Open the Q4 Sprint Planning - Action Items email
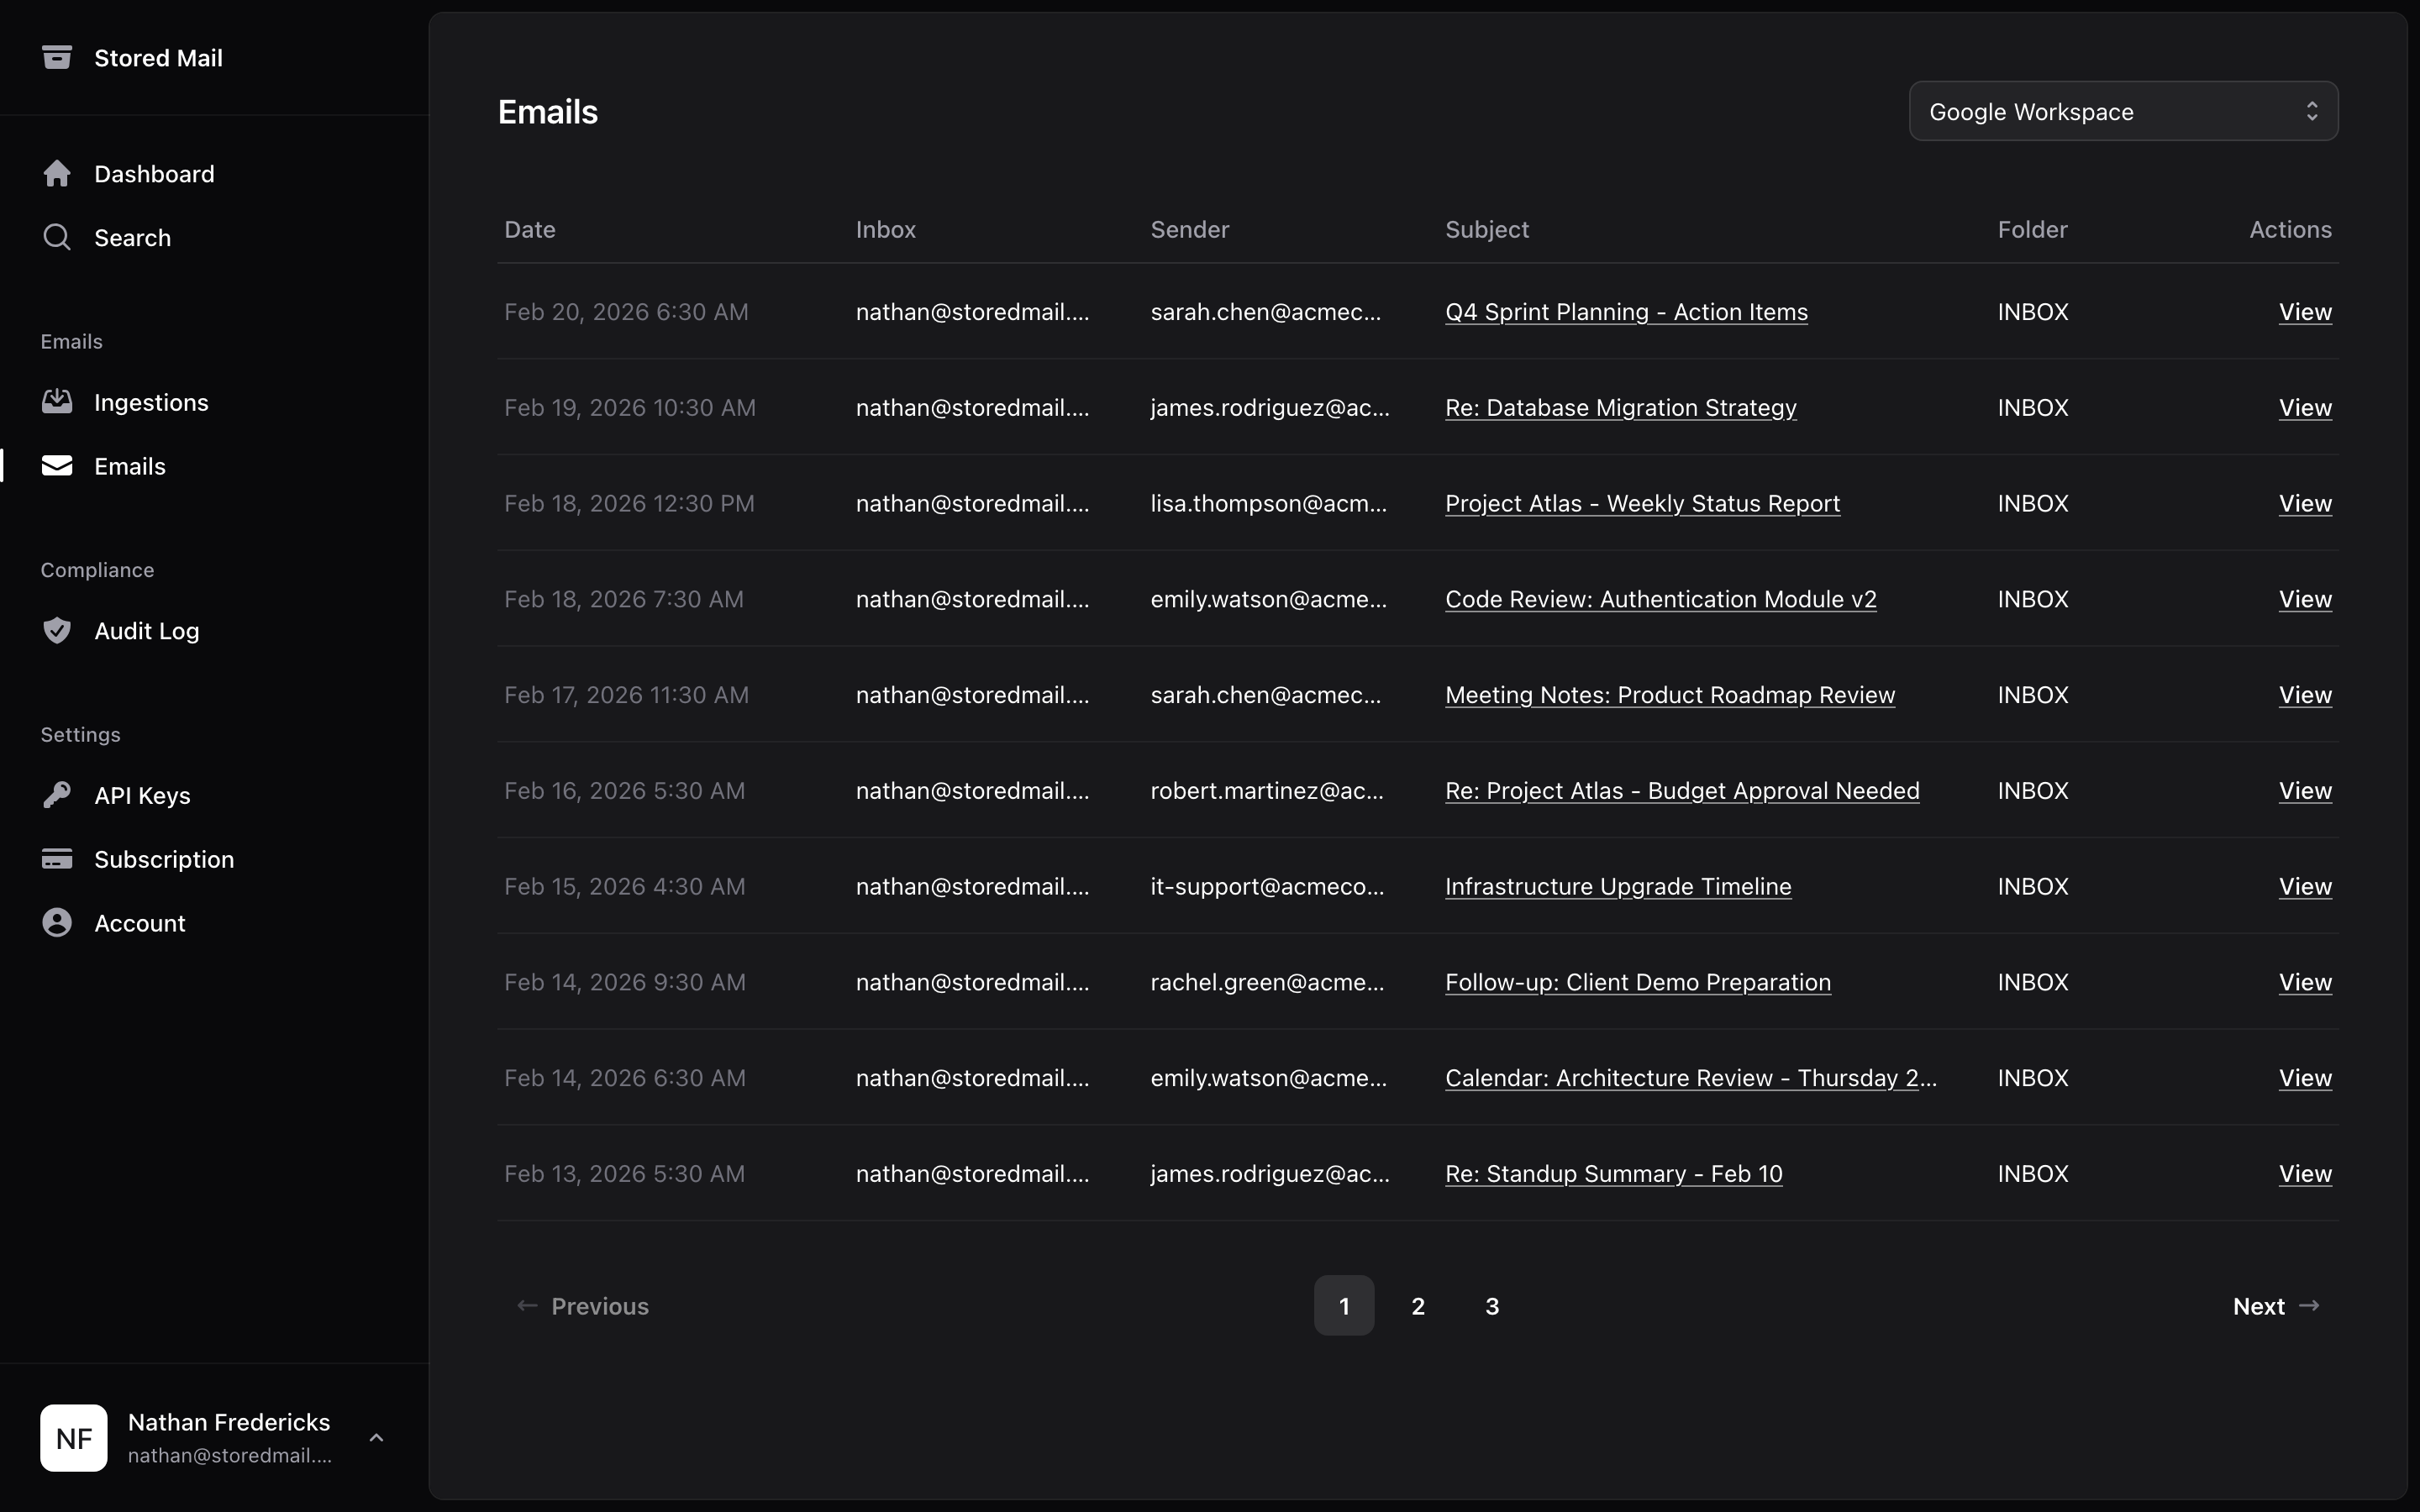The height and width of the screenshot is (1512, 2420). point(1626,312)
